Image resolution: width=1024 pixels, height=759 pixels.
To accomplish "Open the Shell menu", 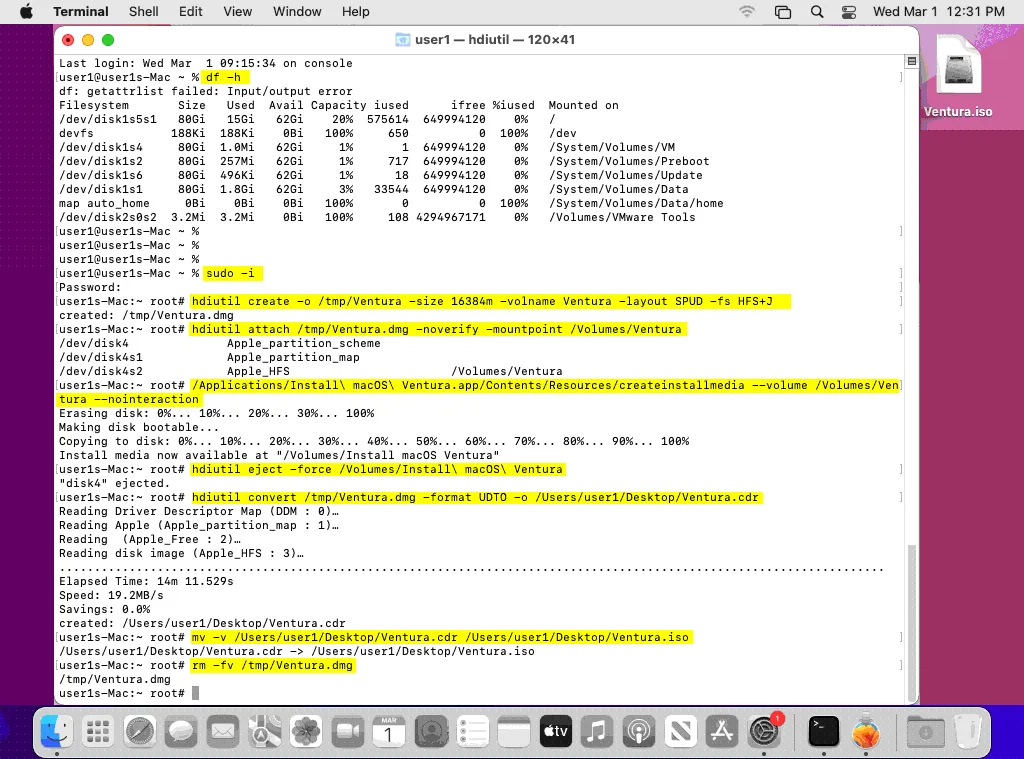I will (144, 12).
